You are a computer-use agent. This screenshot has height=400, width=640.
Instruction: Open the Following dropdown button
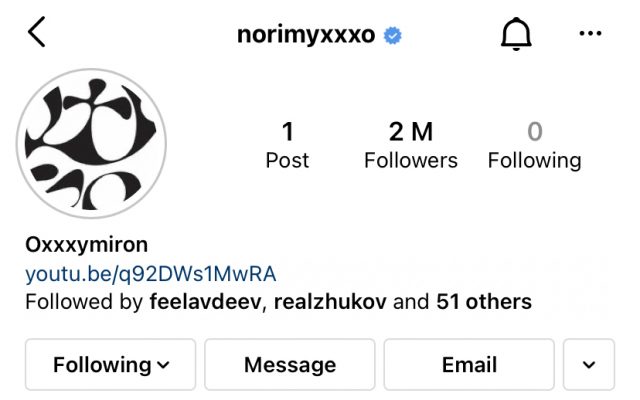[111, 364]
